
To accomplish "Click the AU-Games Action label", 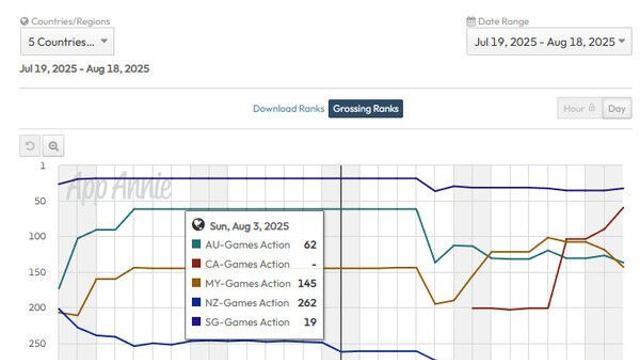I will tap(247, 245).
